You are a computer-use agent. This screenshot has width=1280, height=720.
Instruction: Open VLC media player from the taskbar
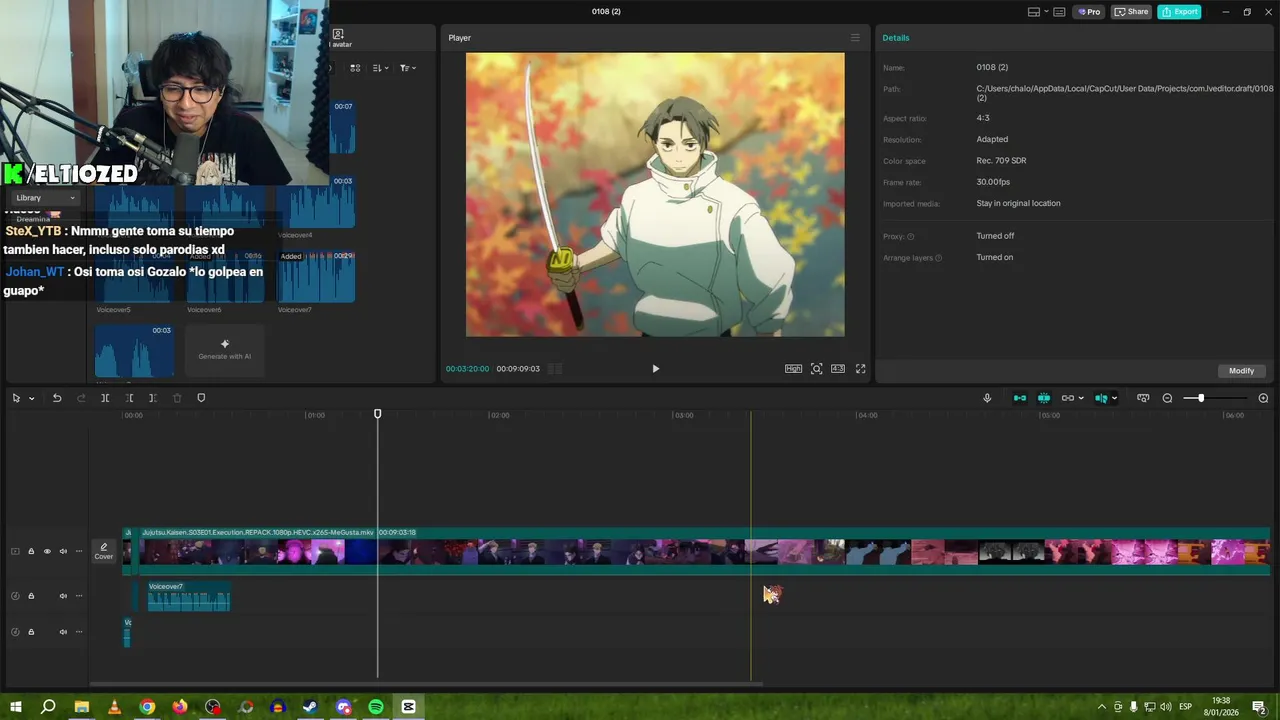(114, 707)
